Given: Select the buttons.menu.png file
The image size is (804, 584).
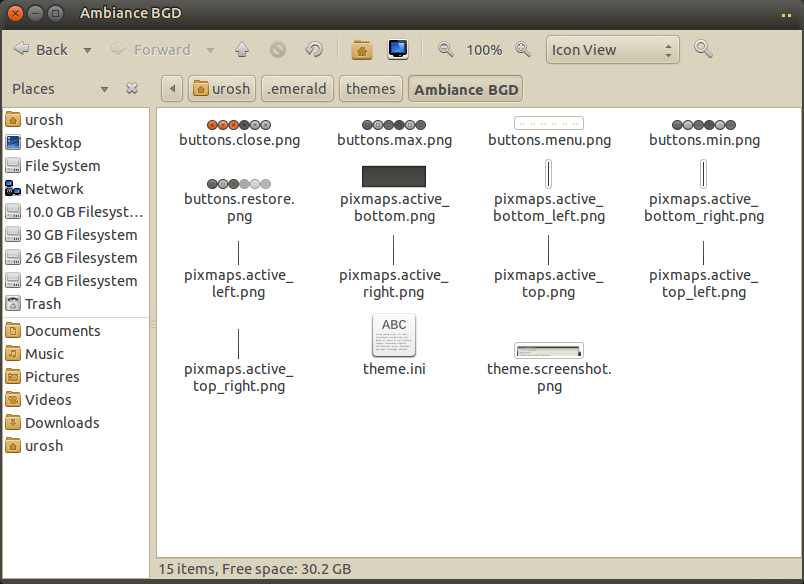Looking at the screenshot, I should pyautogui.click(x=549, y=132).
